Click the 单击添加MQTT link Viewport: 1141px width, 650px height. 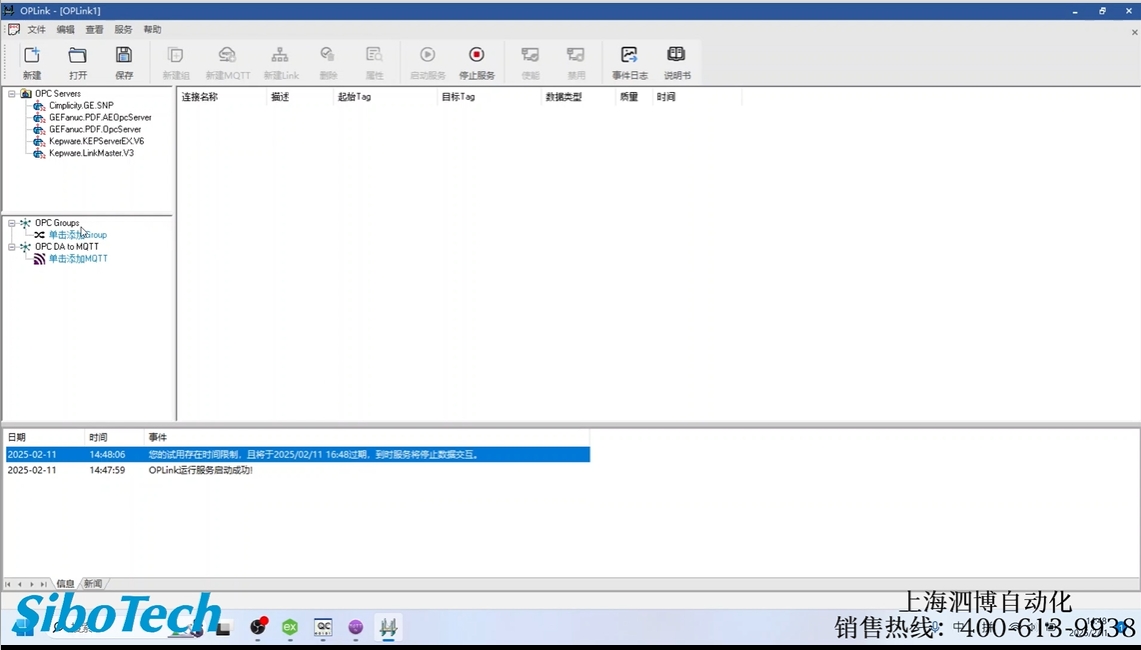pos(78,259)
